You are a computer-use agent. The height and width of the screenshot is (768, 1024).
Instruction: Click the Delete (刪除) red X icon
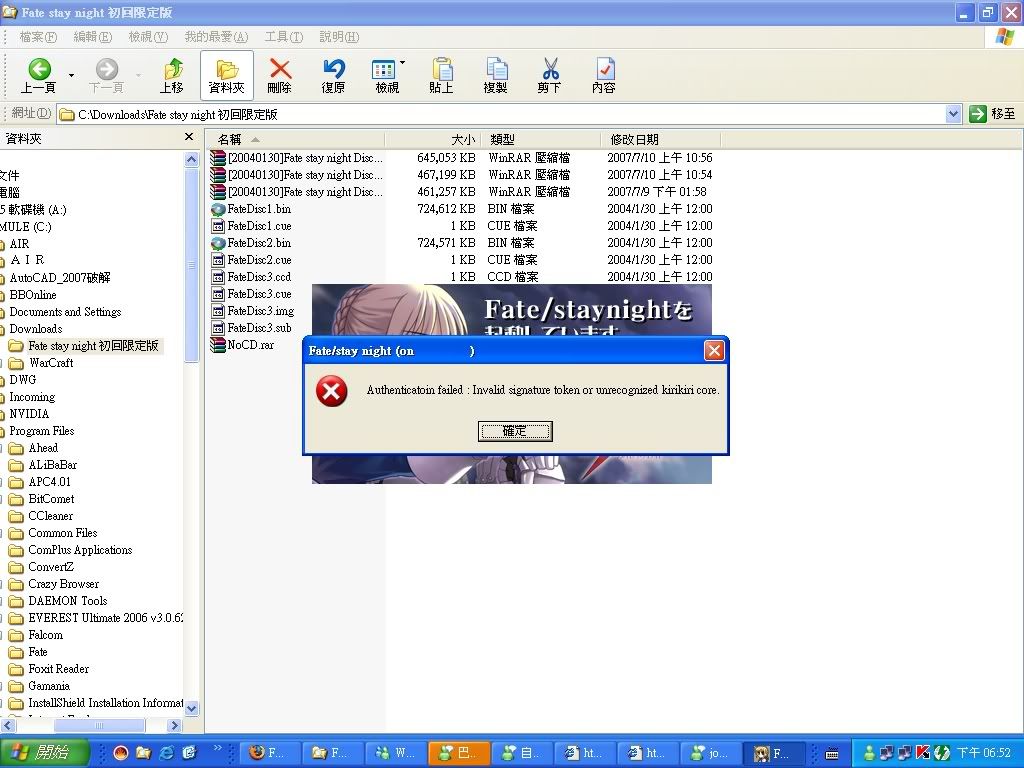tap(280, 69)
